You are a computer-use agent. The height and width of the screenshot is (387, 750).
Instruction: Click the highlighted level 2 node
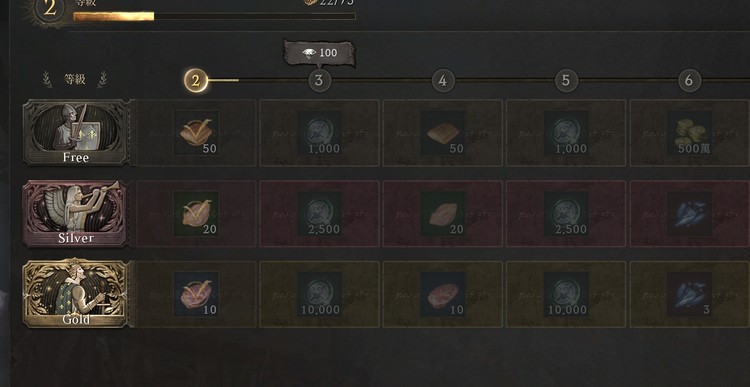(x=196, y=81)
